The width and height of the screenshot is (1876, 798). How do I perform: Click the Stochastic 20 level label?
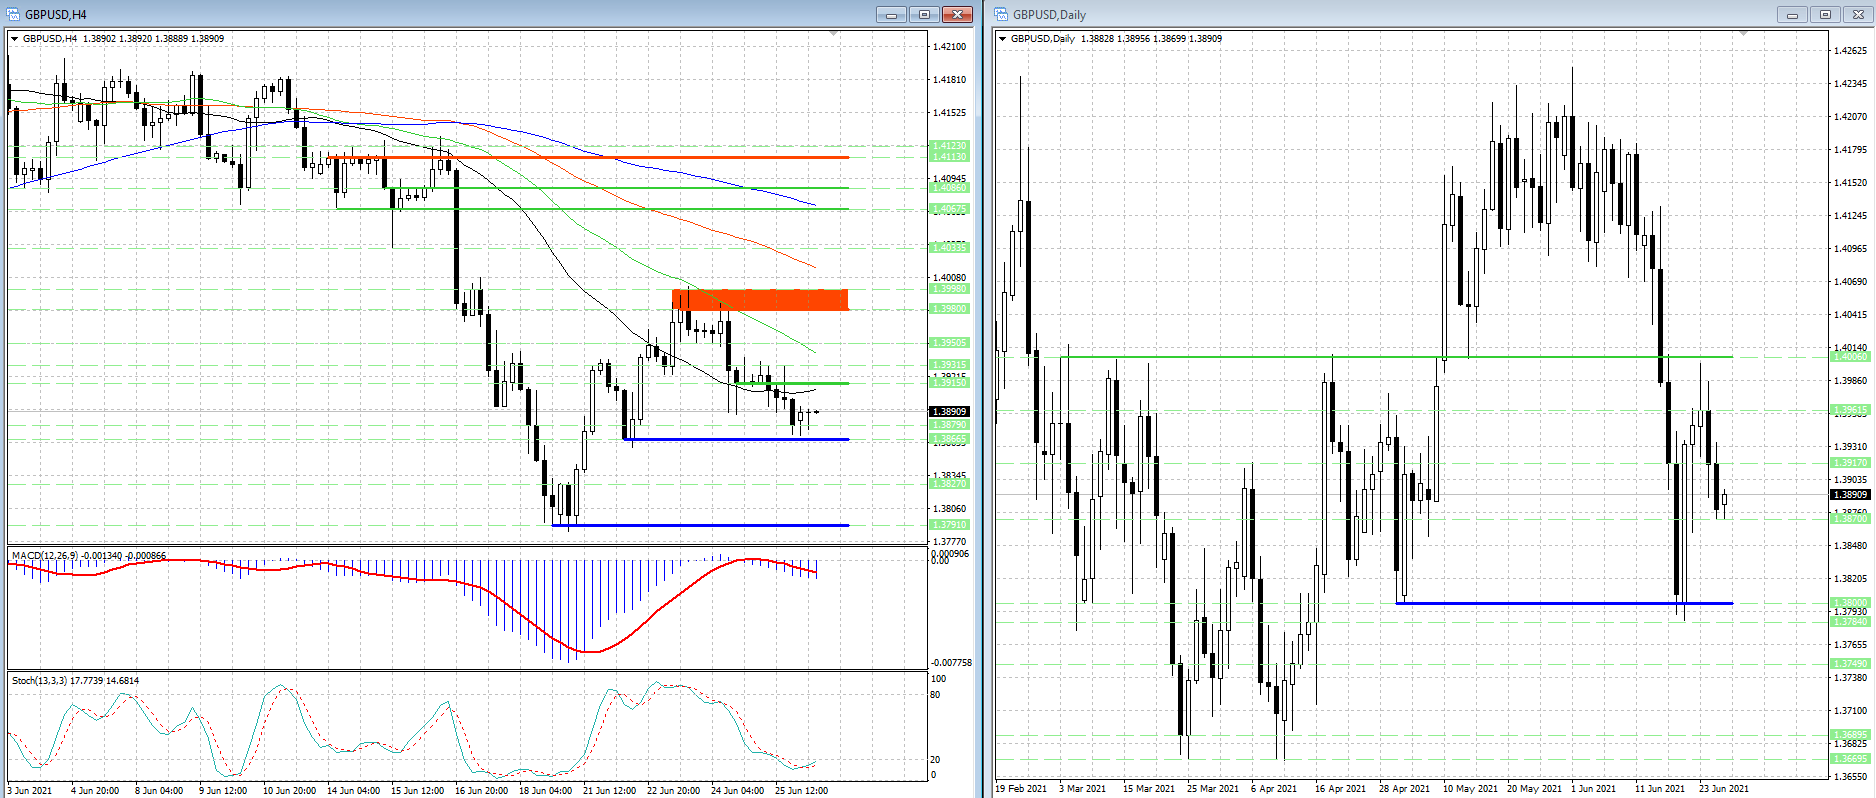click(936, 760)
